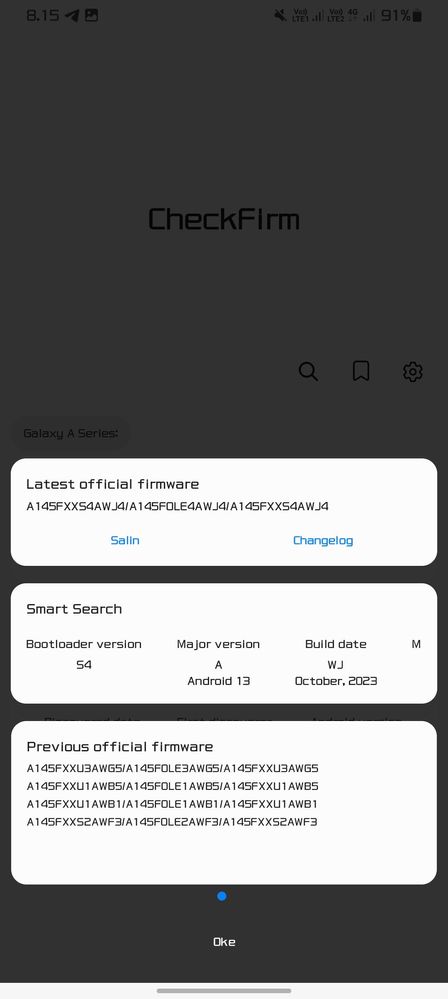Select previous firmware A145FXXU1AWB5 entry
The height and width of the screenshot is (999, 448).
coord(172,786)
